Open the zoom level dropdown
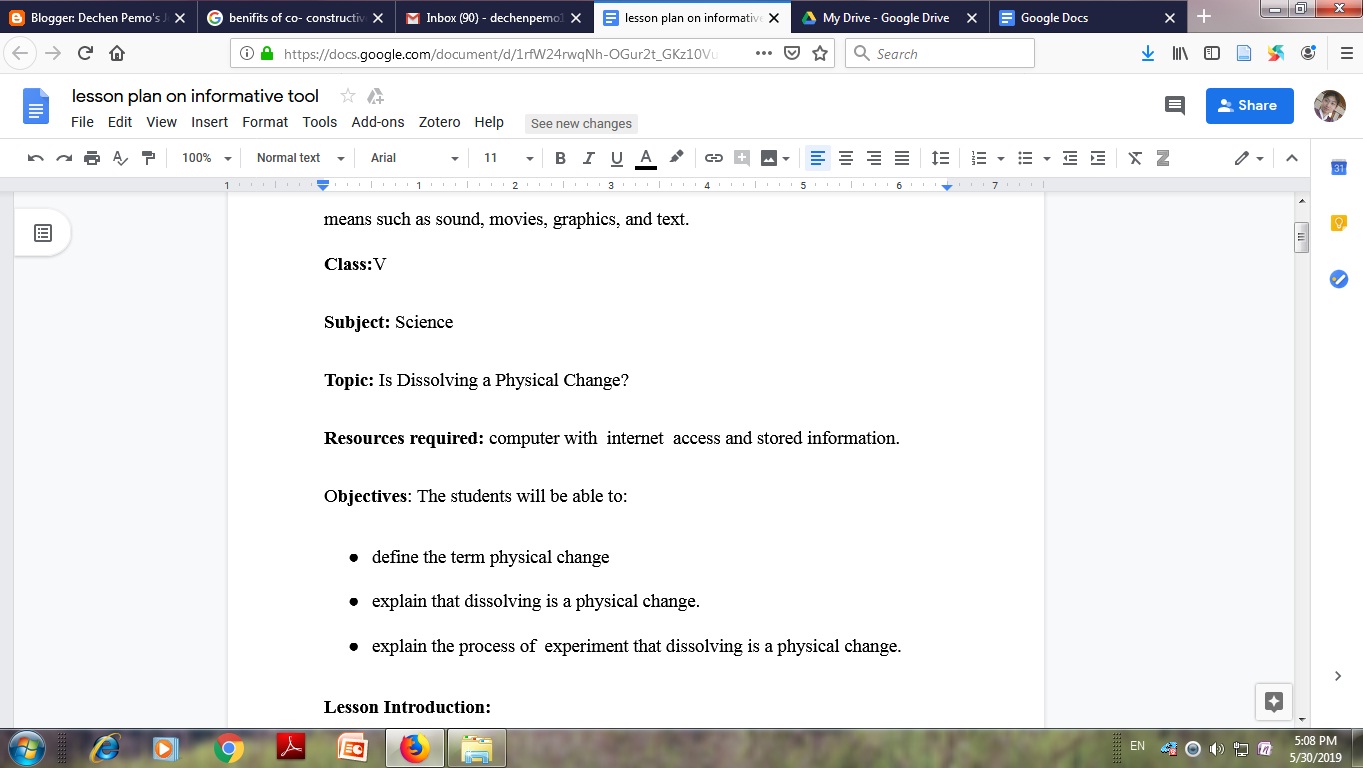The image size is (1363, 768). click(205, 158)
